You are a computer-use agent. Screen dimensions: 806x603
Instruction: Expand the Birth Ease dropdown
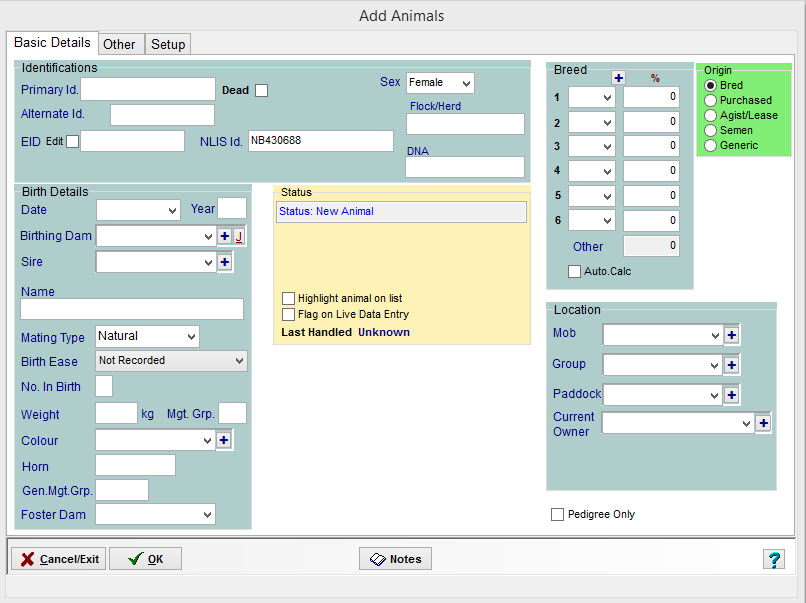[239, 361]
